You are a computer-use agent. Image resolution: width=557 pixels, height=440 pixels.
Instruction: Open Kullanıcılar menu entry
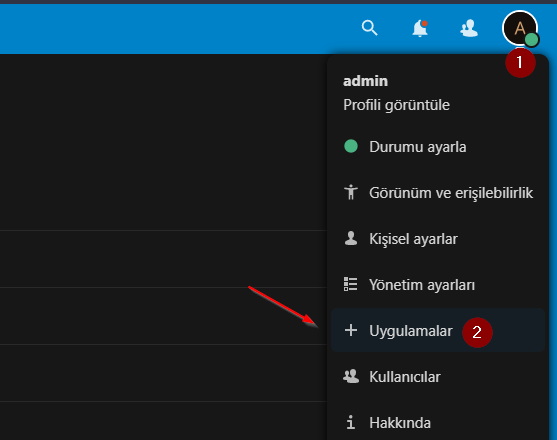click(x=438, y=376)
